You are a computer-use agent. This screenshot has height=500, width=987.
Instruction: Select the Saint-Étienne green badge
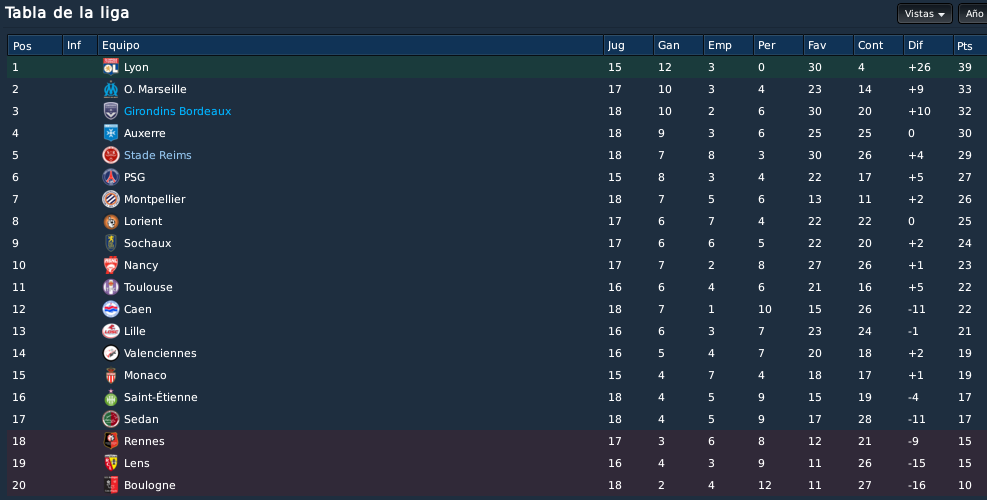(111, 397)
